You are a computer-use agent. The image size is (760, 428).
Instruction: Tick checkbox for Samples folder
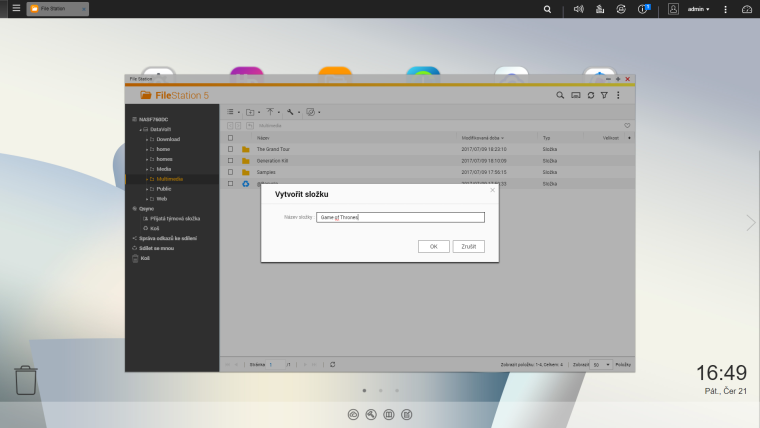[x=231, y=172]
